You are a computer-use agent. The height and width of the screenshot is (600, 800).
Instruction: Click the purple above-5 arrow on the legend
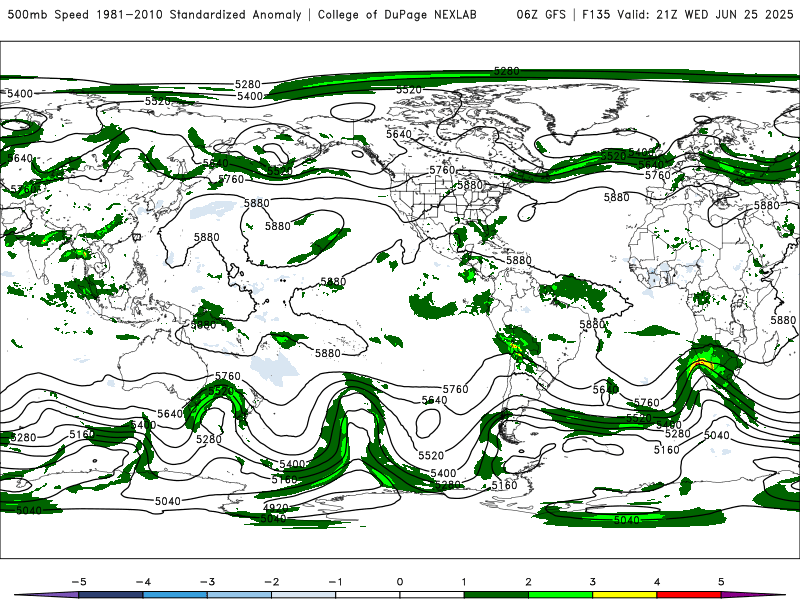[754, 595]
